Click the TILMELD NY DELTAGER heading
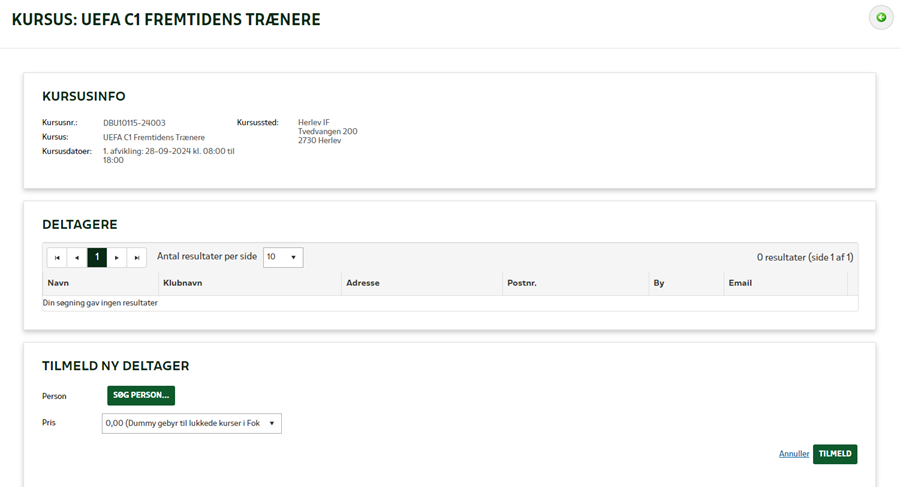Screen dimensions: 900x487 click(x=115, y=366)
